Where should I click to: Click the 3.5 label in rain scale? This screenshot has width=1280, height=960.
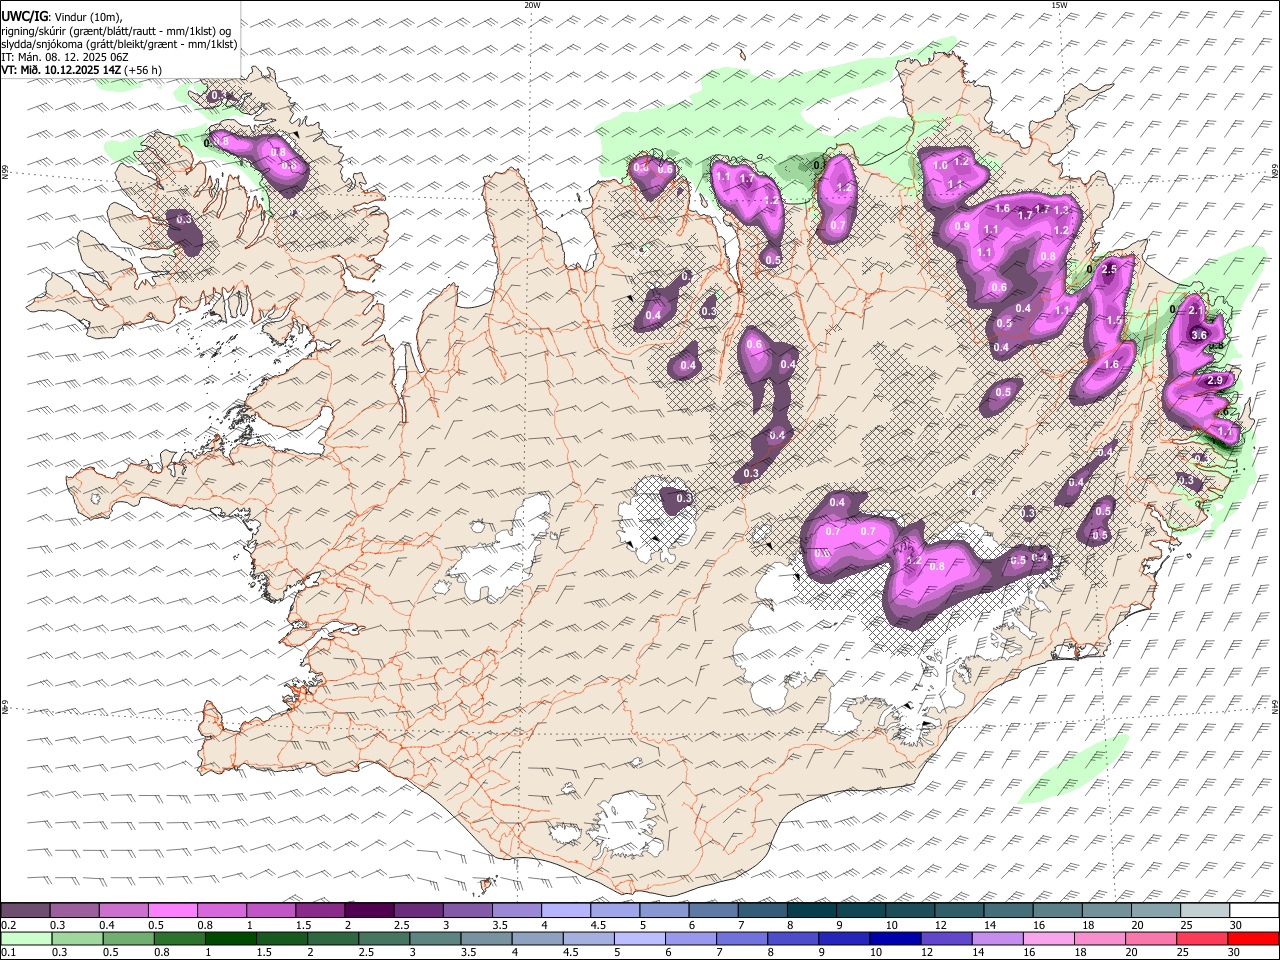tap(467, 952)
